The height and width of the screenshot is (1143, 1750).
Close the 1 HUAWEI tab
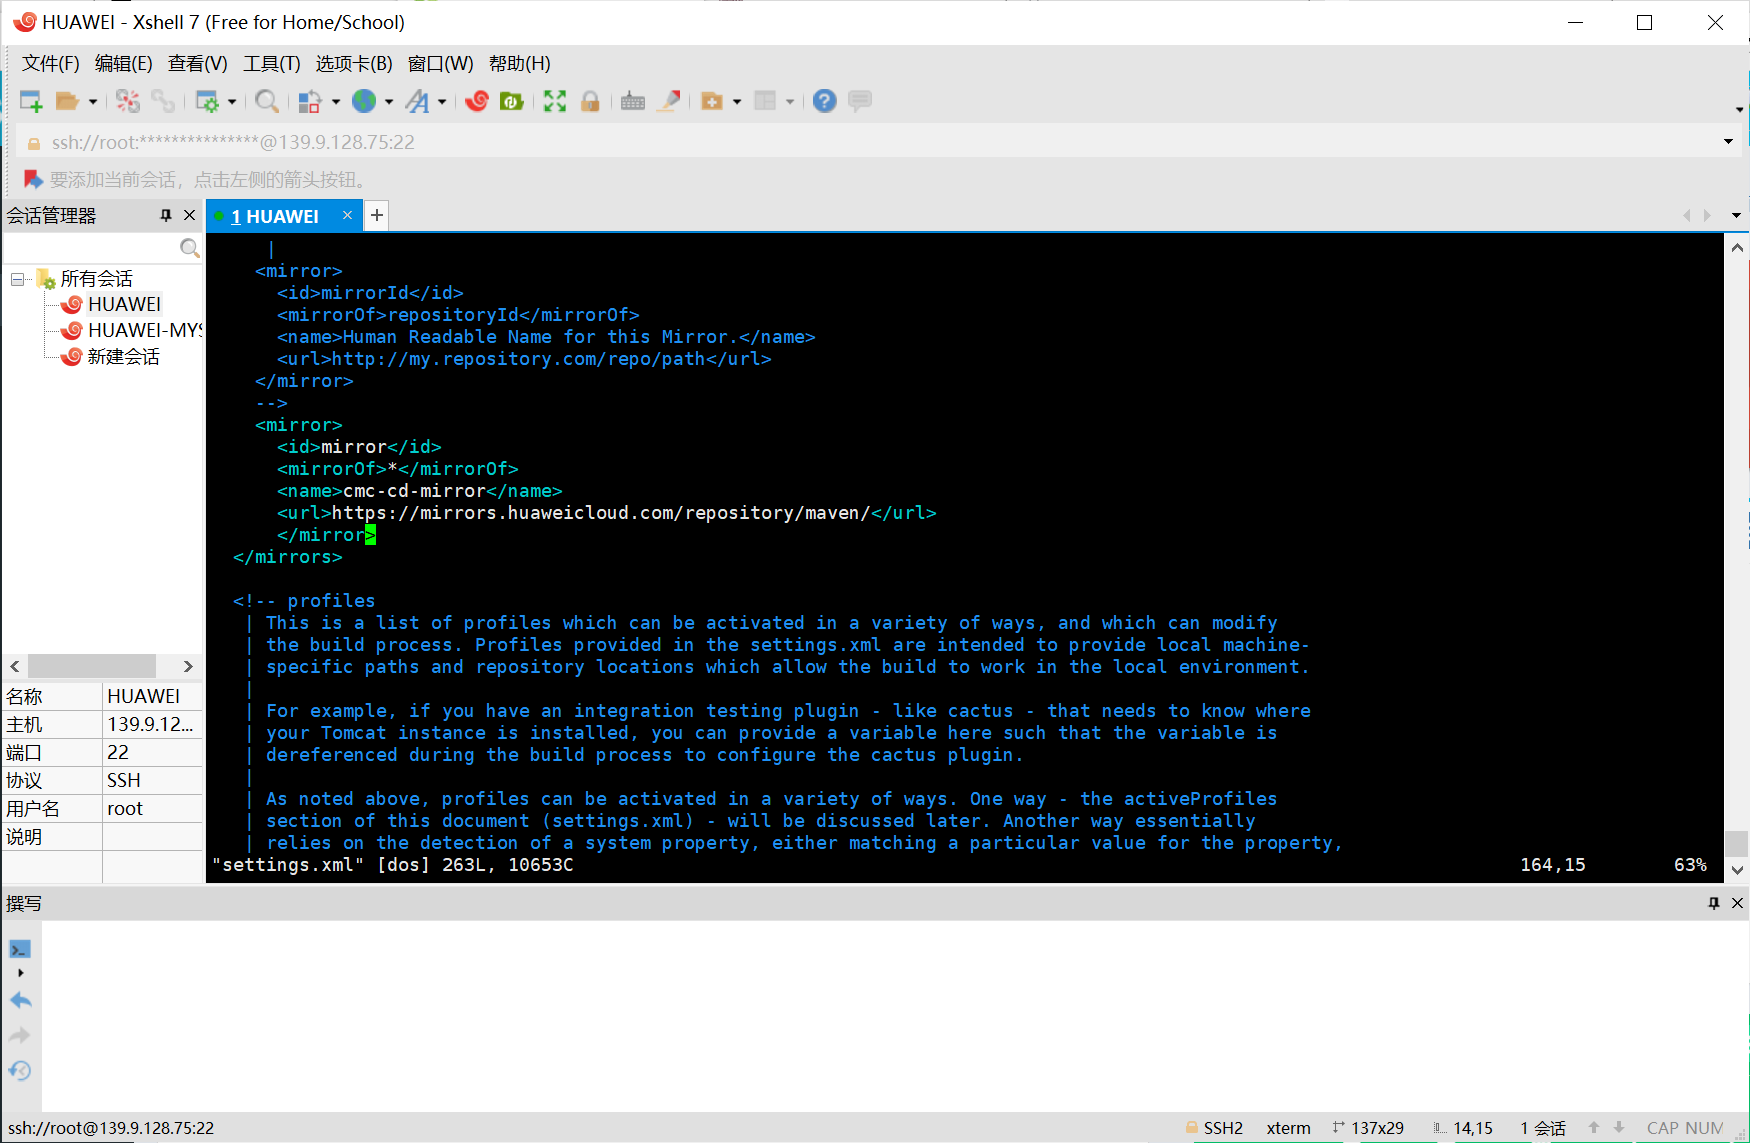(x=347, y=216)
